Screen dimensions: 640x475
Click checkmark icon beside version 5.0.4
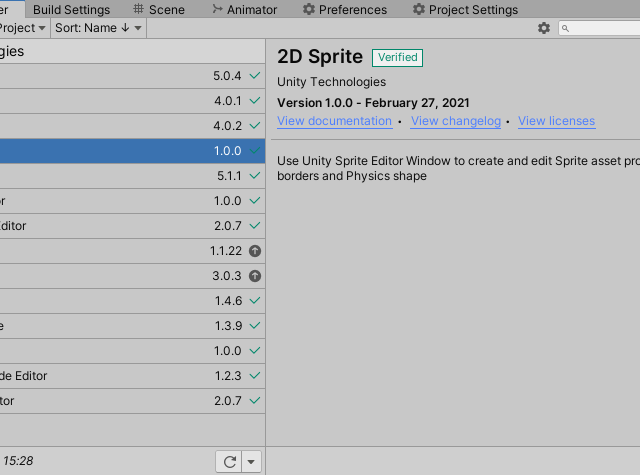pyautogui.click(x=255, y=75)
